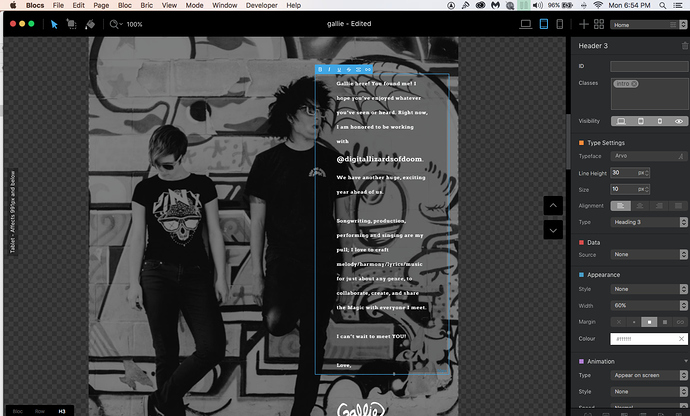Toggle the eye visibility option
Screen dimensions: 690x416
click(679, 121)
